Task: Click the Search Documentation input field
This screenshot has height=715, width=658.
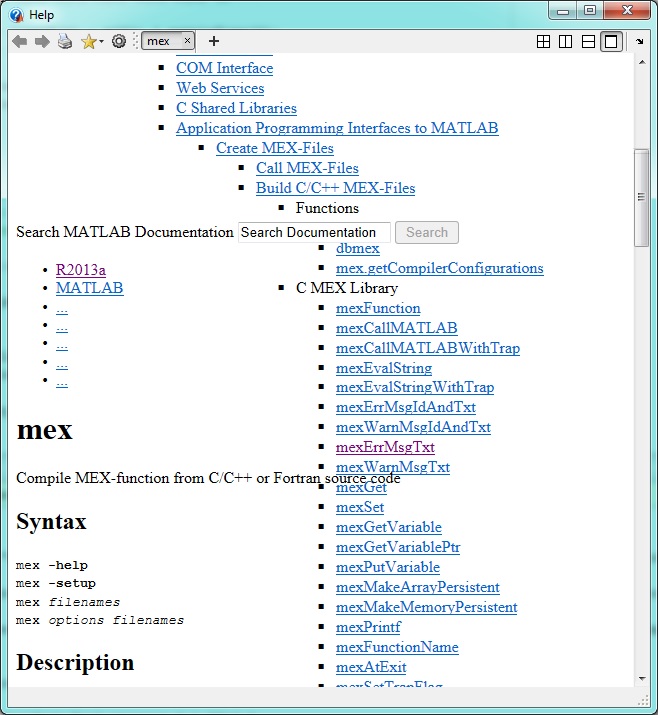Action: click(x=314, y=232)
